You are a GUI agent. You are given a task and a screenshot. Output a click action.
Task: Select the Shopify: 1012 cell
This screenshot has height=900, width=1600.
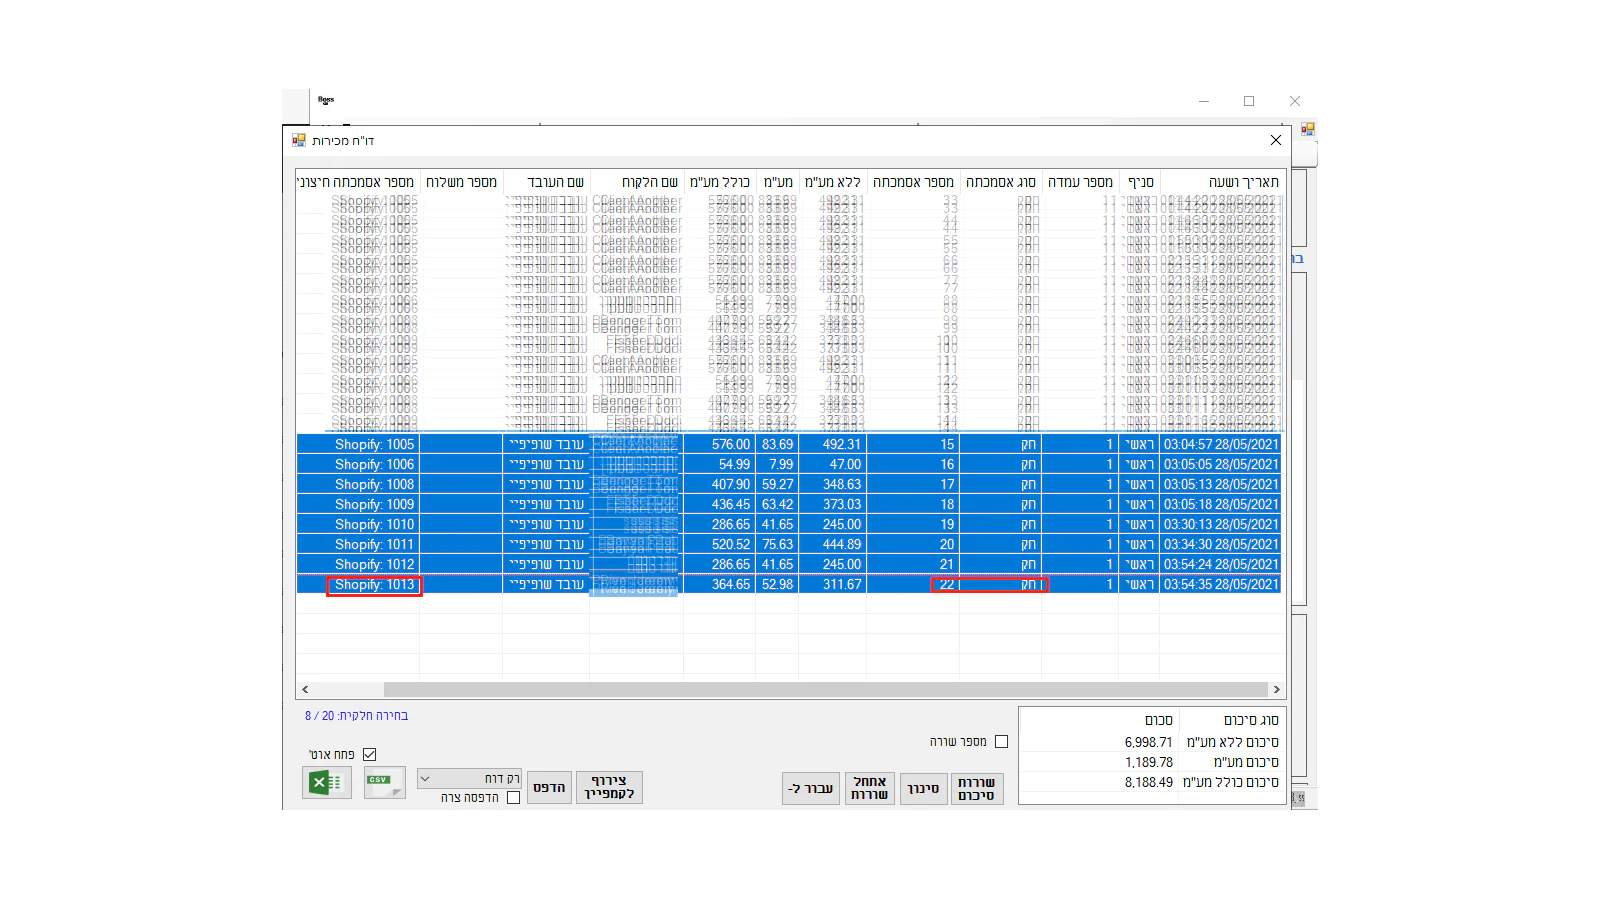(x=358, y=564)
